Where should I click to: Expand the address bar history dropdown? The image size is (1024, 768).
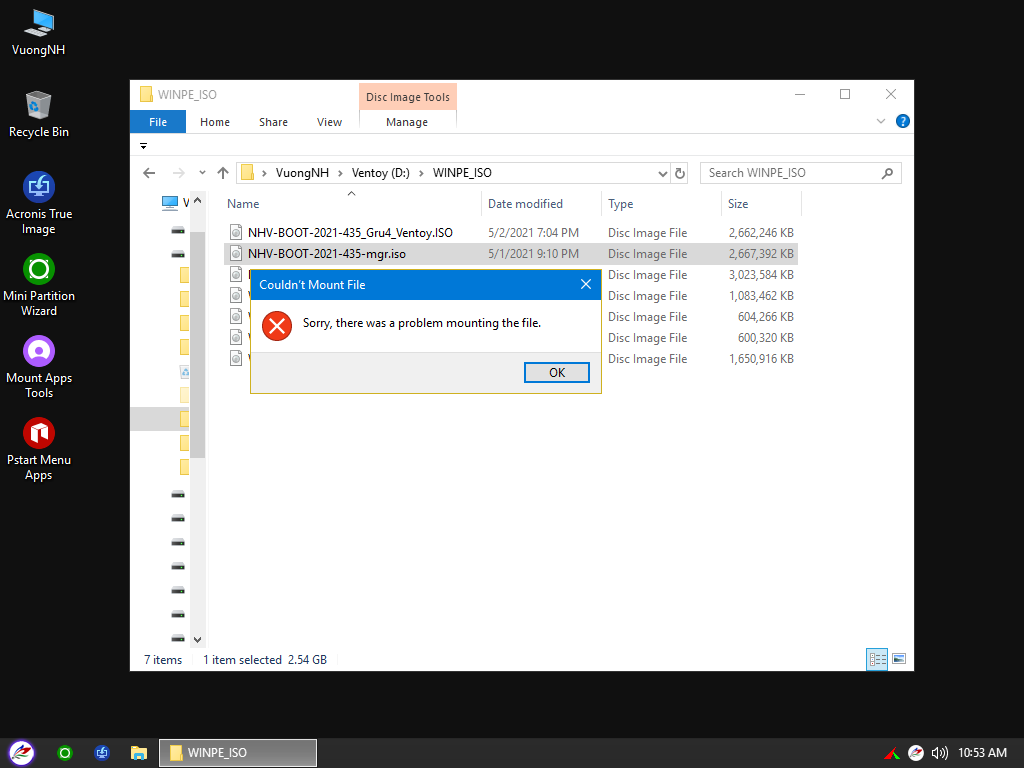click(663, 174)
